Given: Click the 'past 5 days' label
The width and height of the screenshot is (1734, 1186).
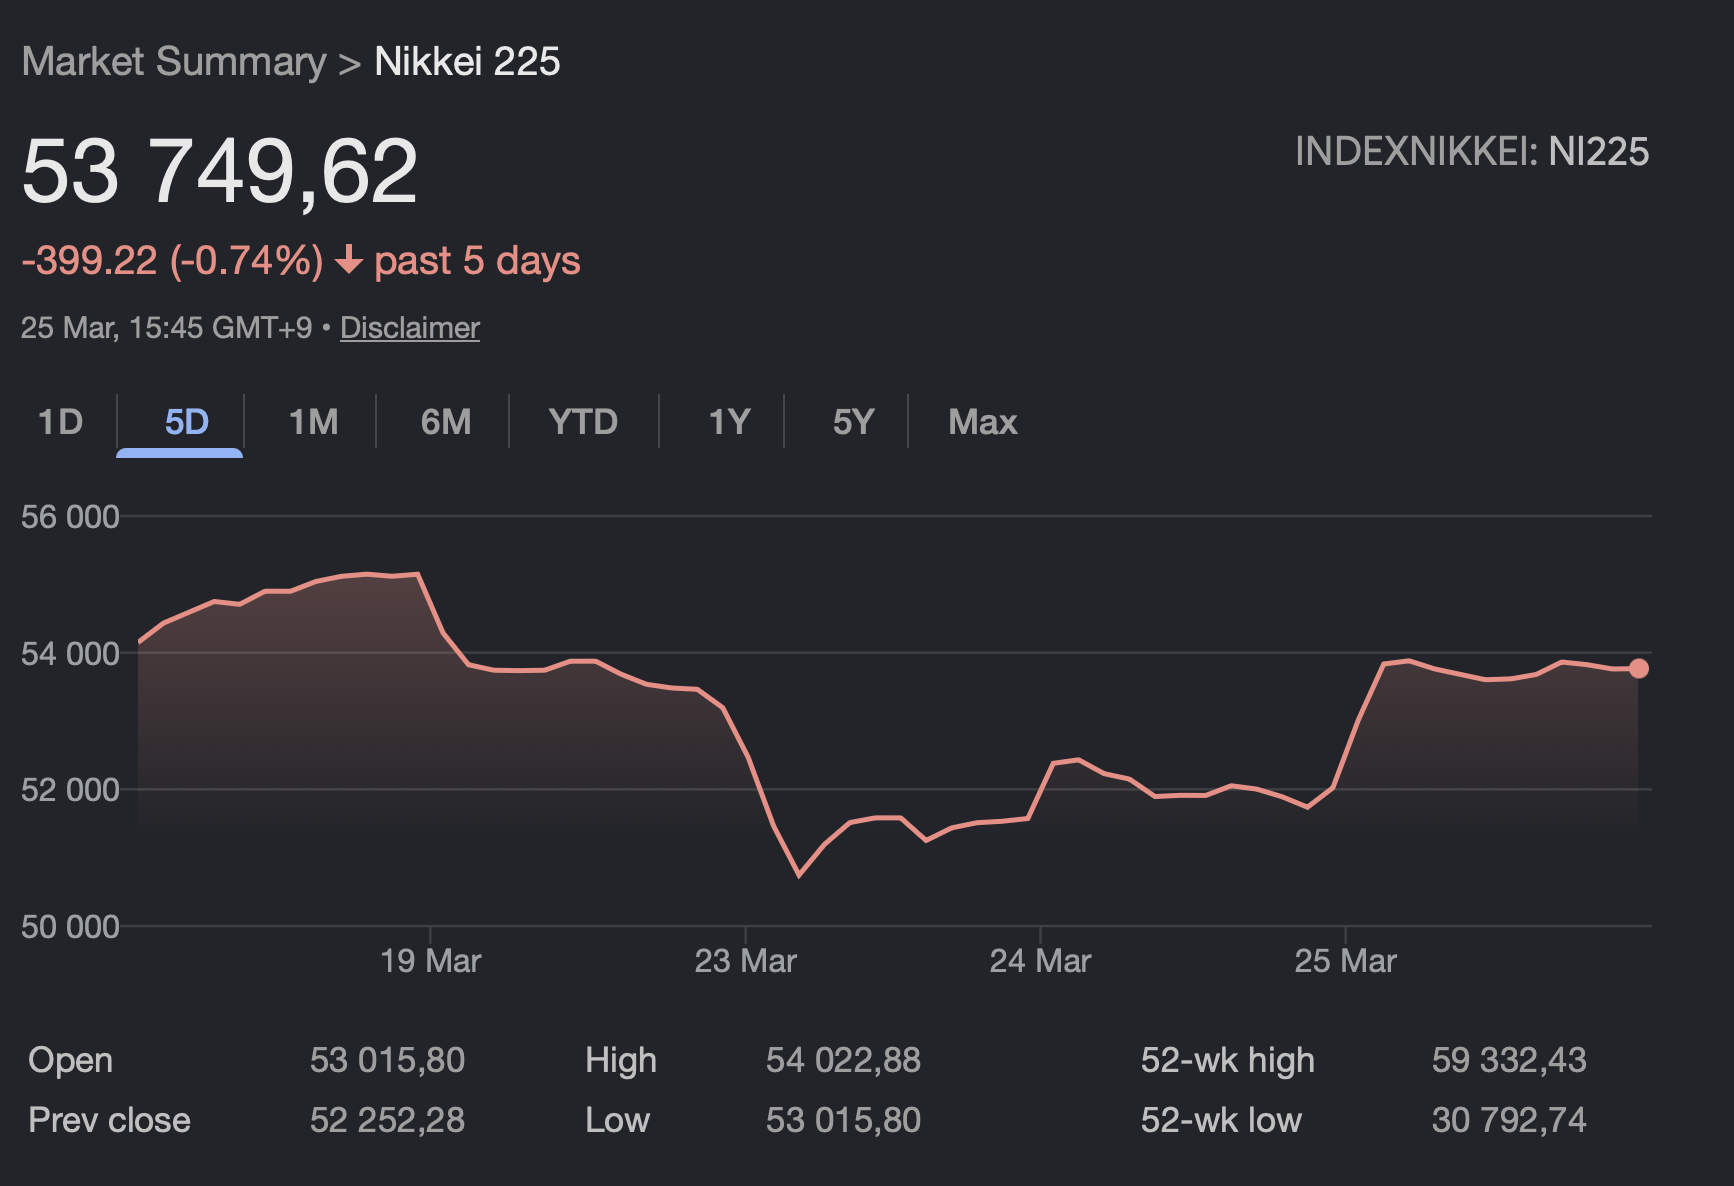Looking at the screenshot, I should tap(477, 261).
